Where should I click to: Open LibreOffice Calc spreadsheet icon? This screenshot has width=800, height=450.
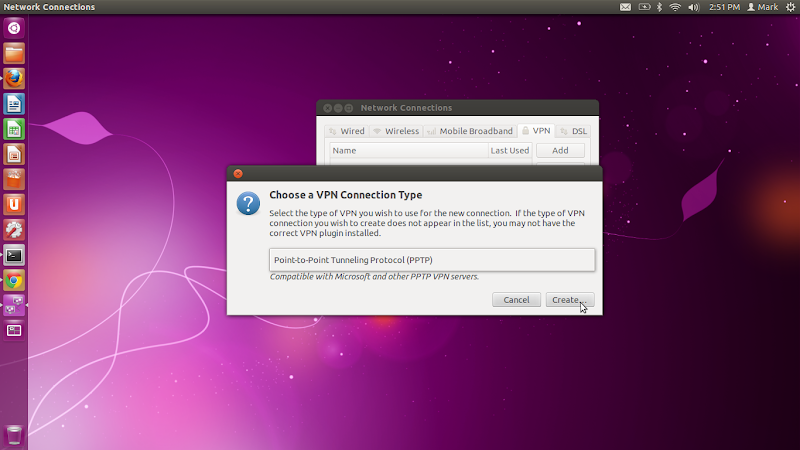click(14, 129)
